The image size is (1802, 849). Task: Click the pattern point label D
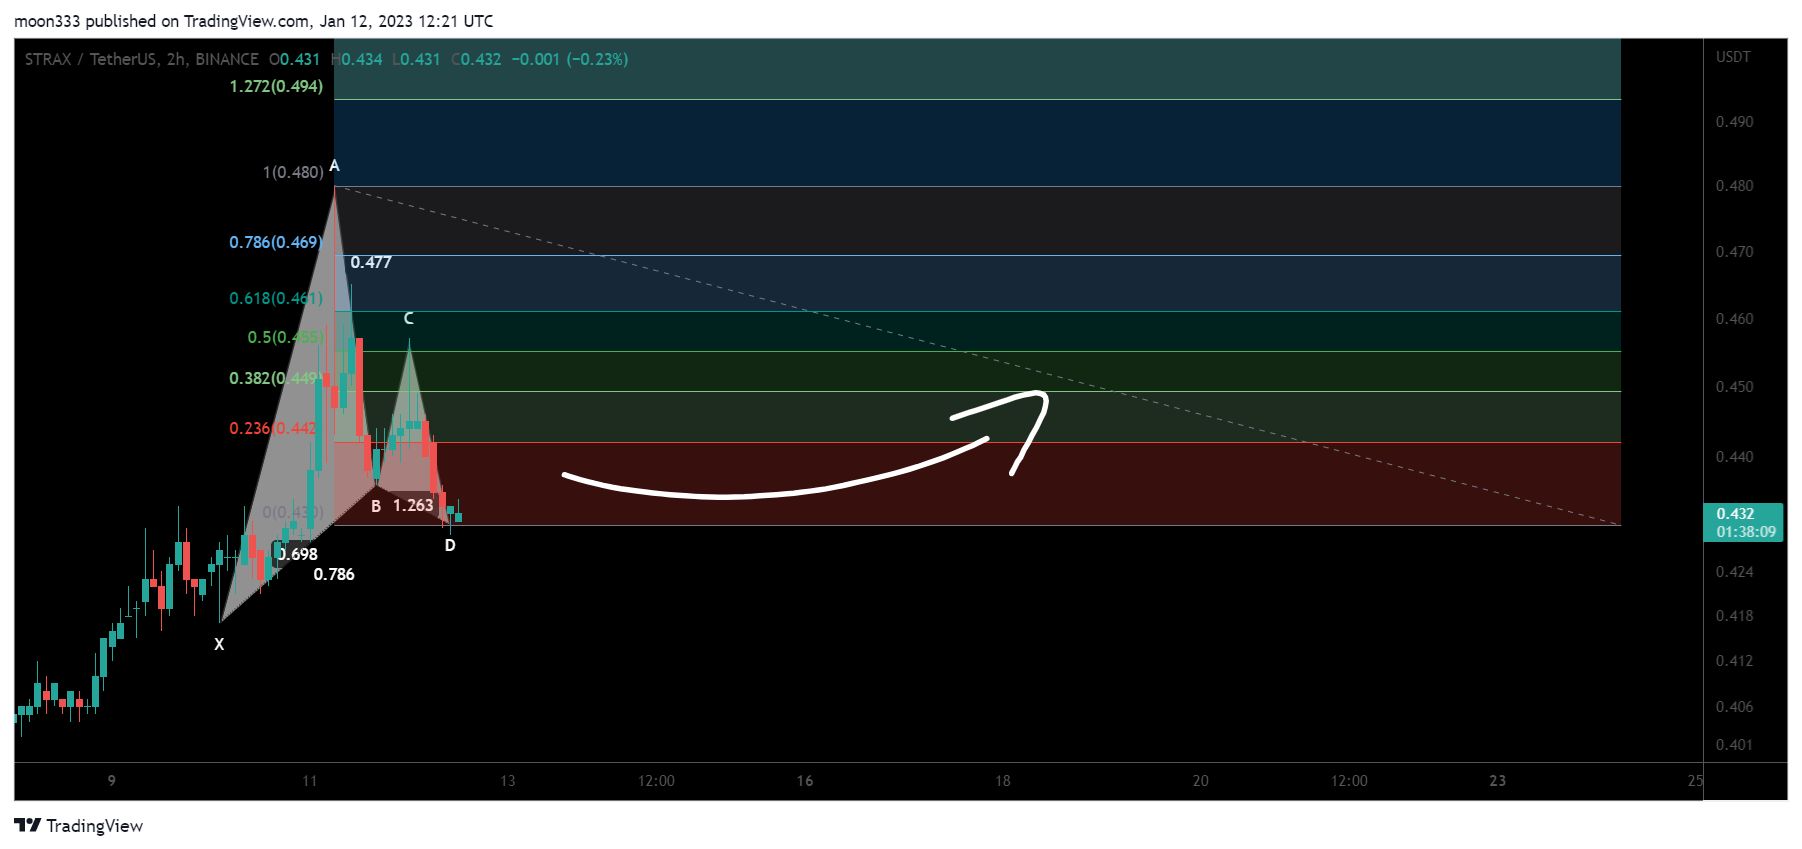tap(450, 545)
